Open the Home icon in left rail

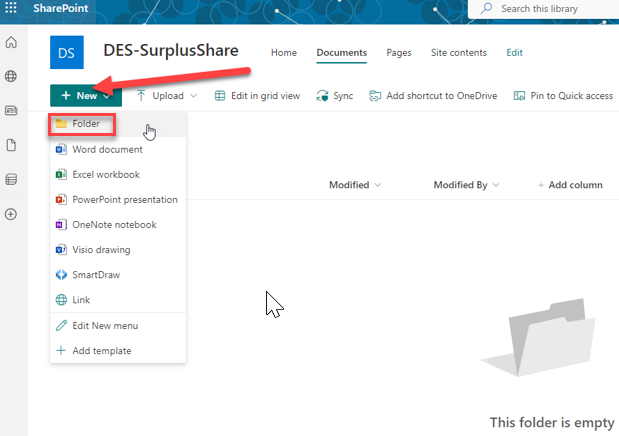pos(11,42)
